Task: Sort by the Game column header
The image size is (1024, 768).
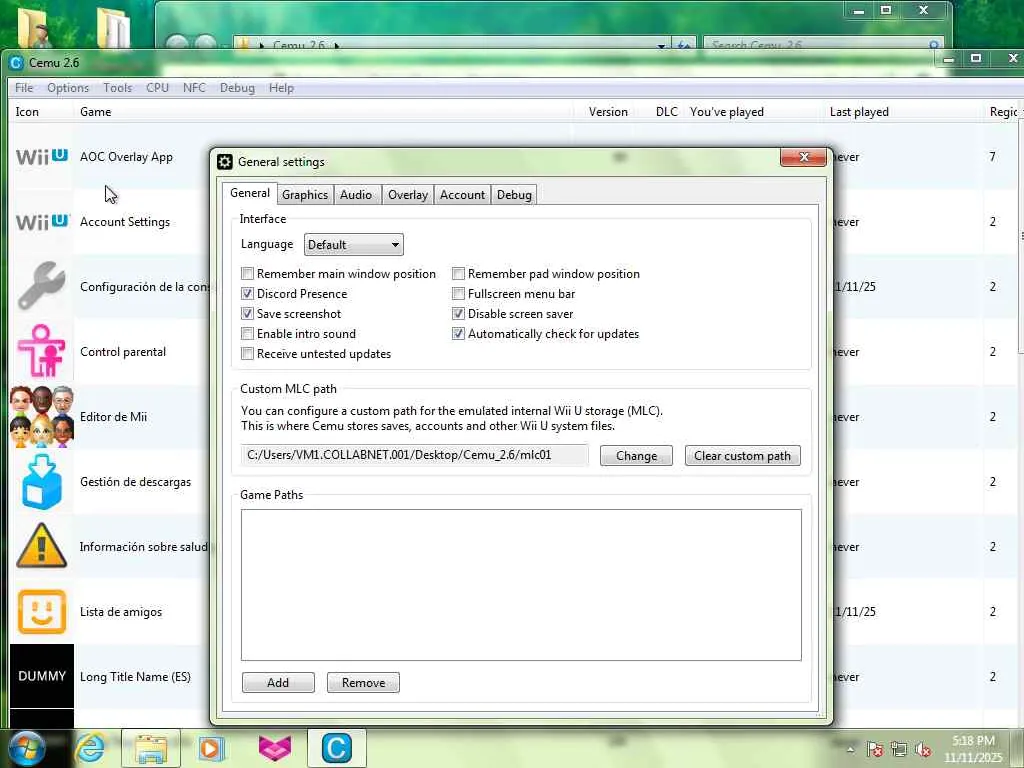Action: click(323, 112)
